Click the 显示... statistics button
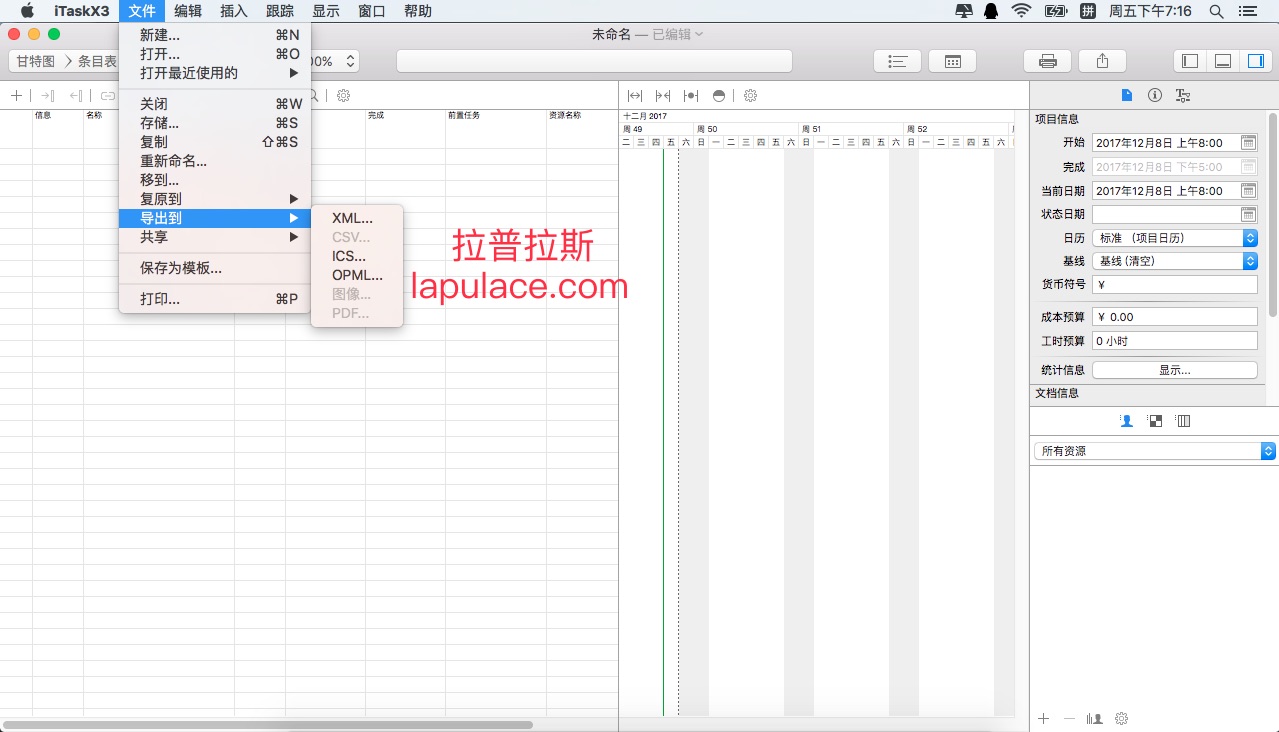The image size is (1279, 732). (1174, 370)
